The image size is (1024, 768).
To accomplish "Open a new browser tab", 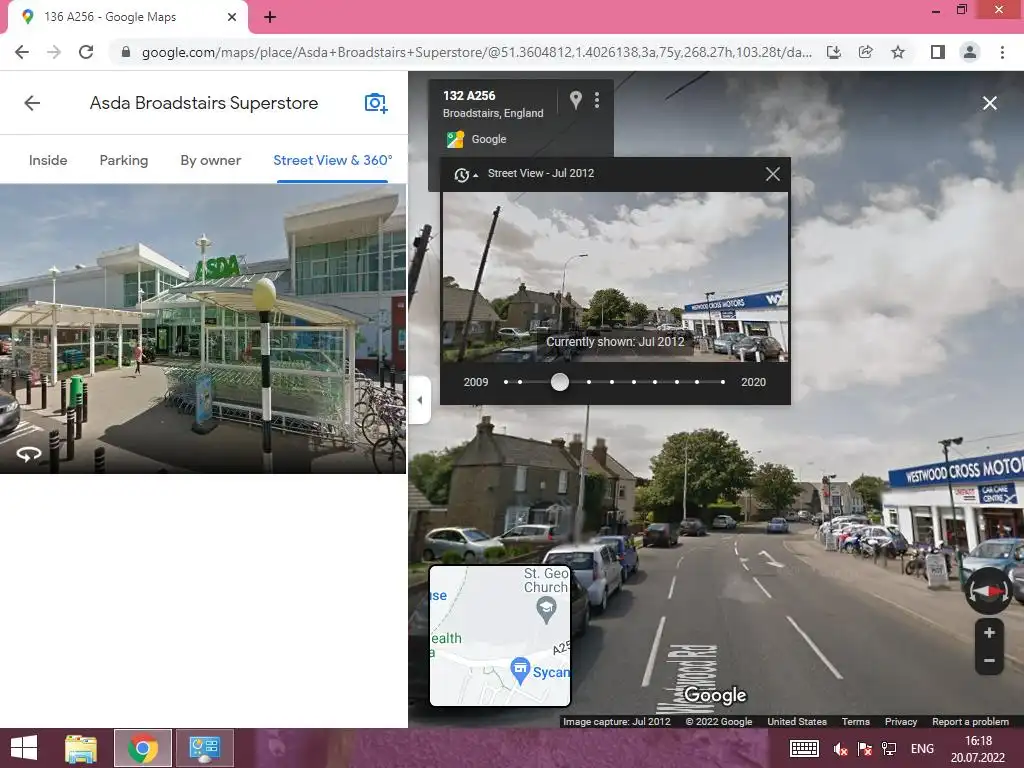I will pos(270,17).
